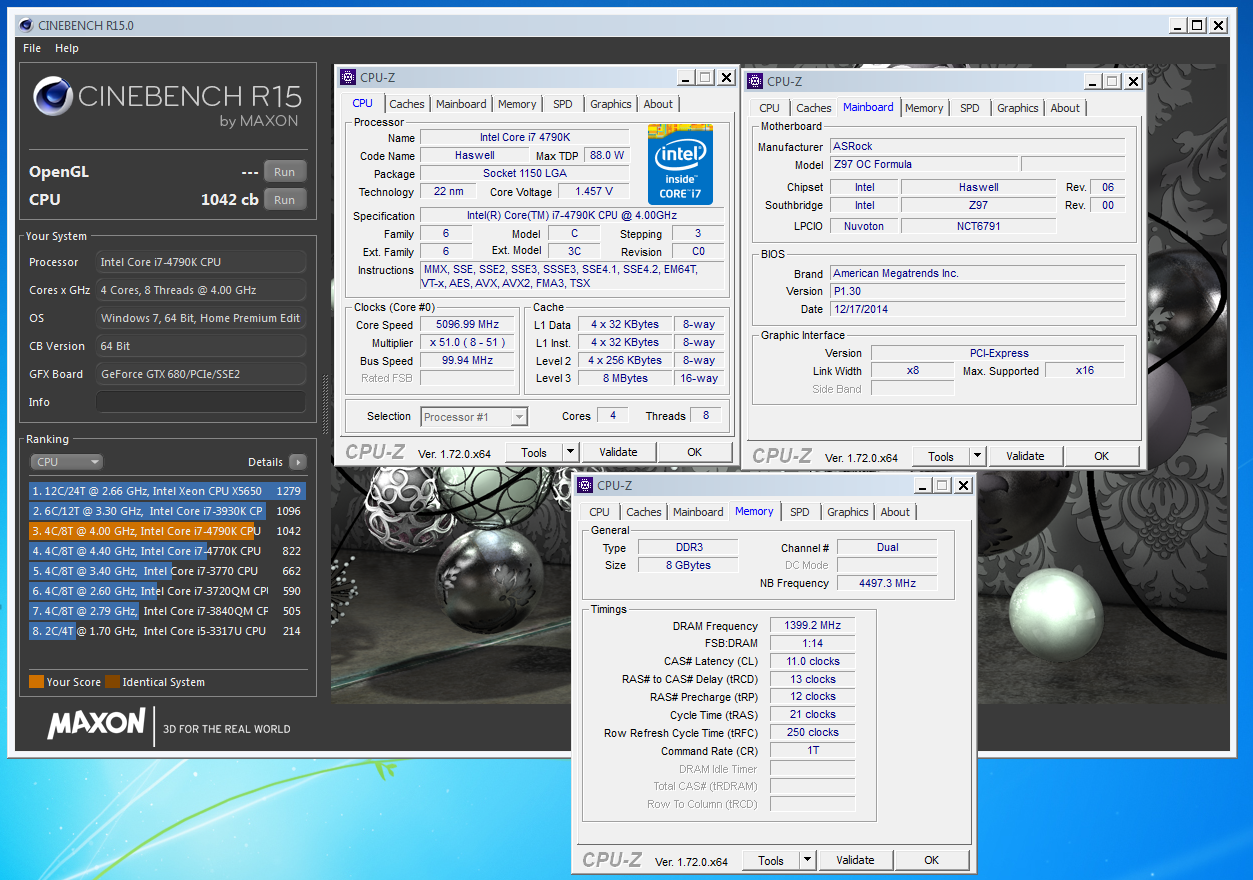Switch to Mainboard tab in CPU-Z CPU window
Screen dimensions: 1253x880
[461, 104]
